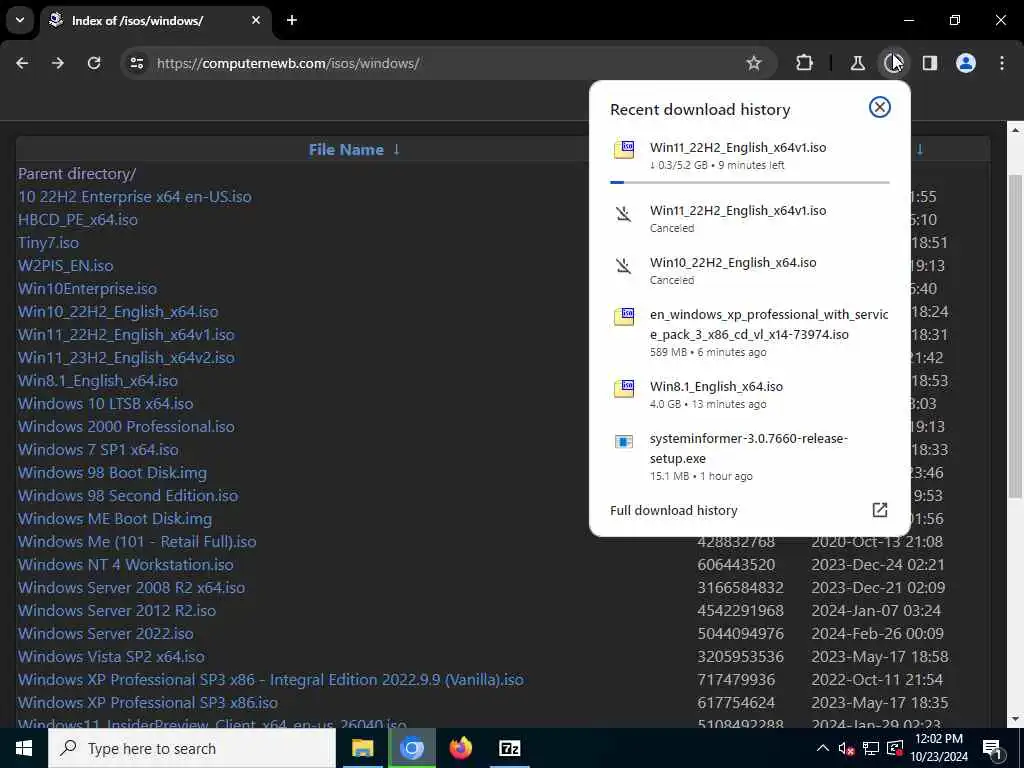Click Win11_23H2_English_x64v2.iso link
Image resolution: width=1024 pixels, height=768 pixels.
(x=126, y=357)
